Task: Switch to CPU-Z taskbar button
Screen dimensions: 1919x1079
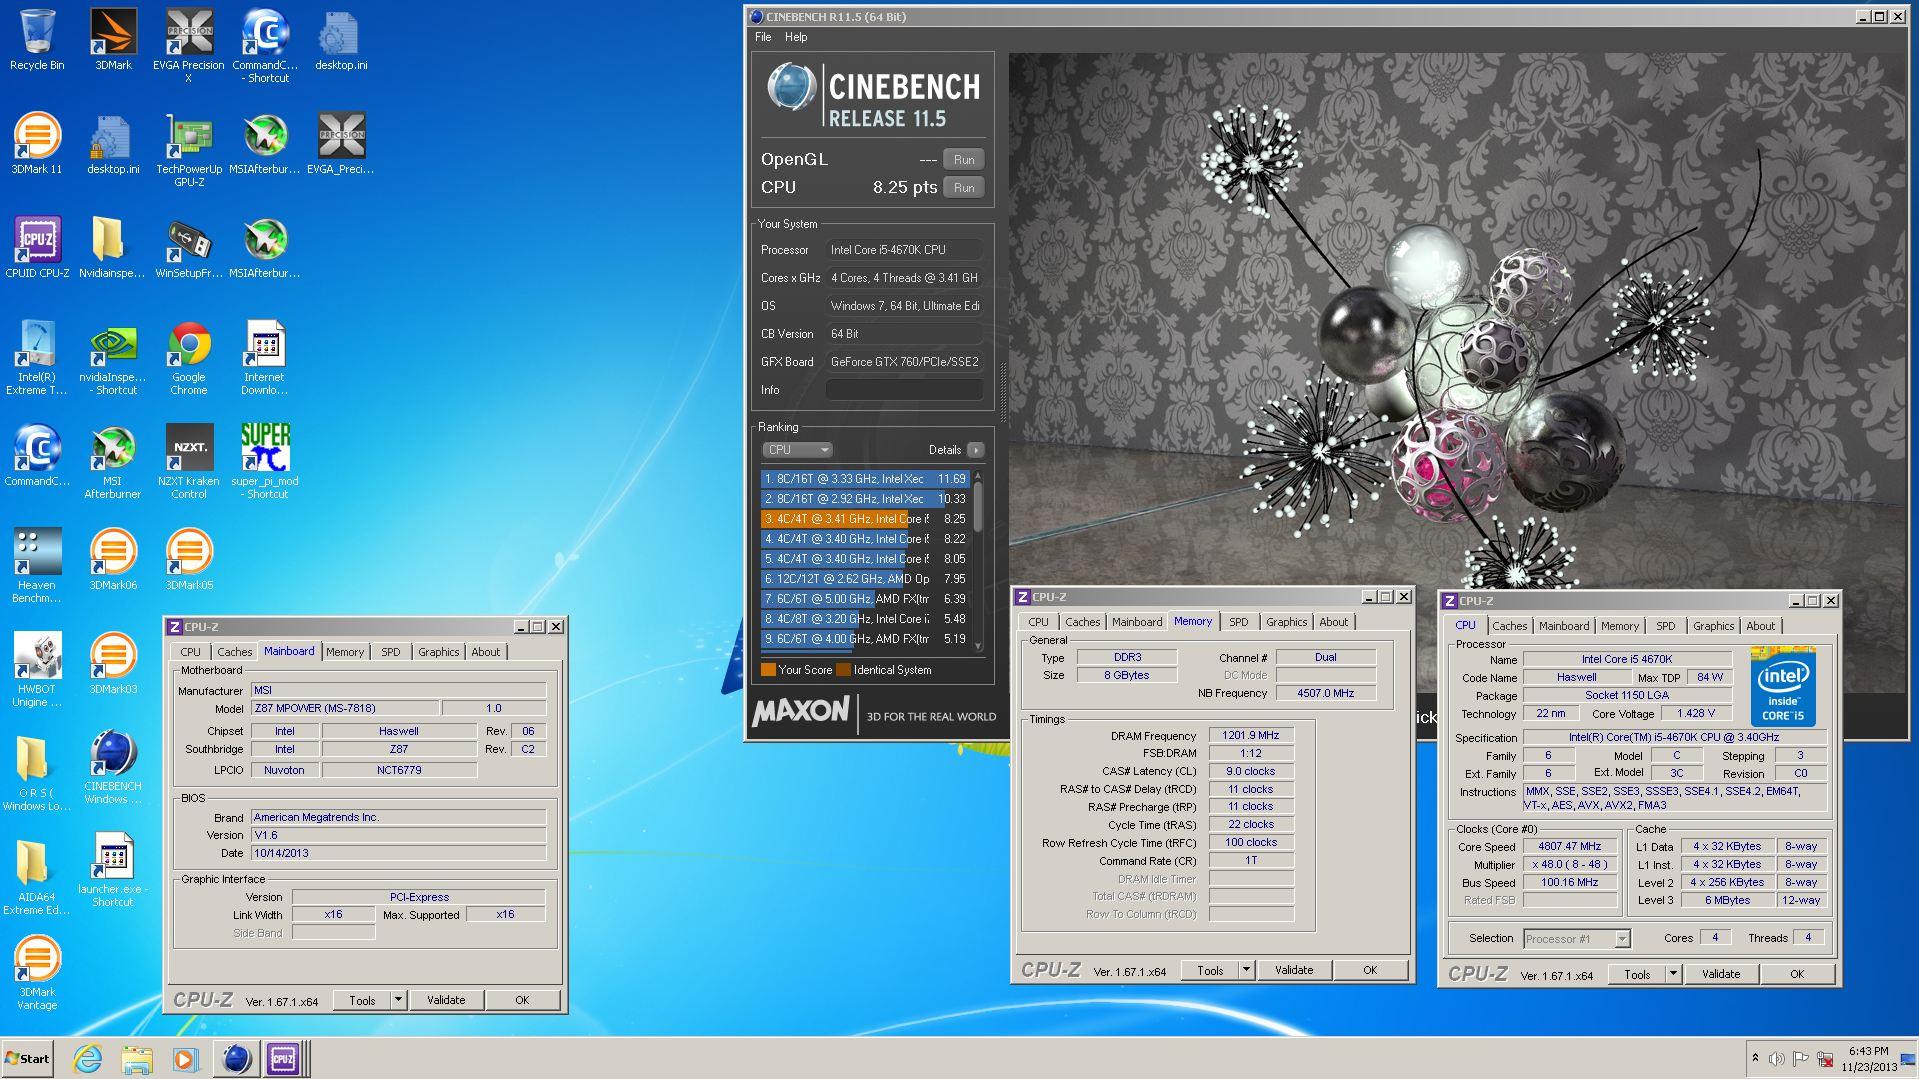Action: pos(283,1059)
